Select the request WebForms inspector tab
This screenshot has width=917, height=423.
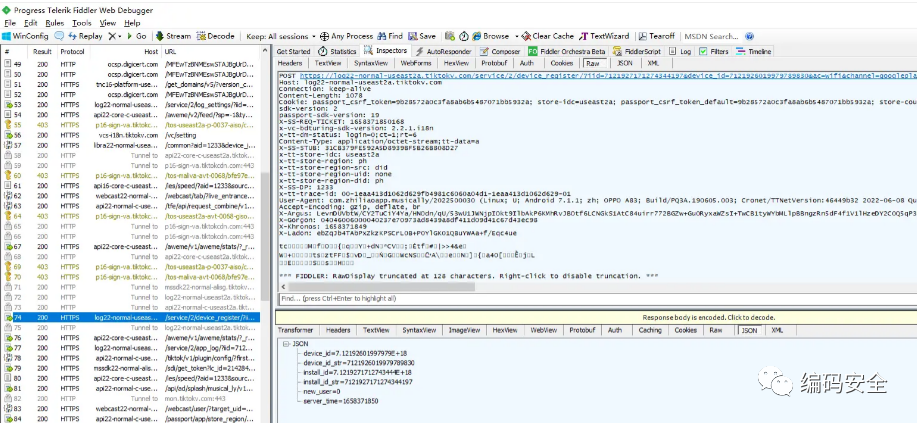(416, 63)
